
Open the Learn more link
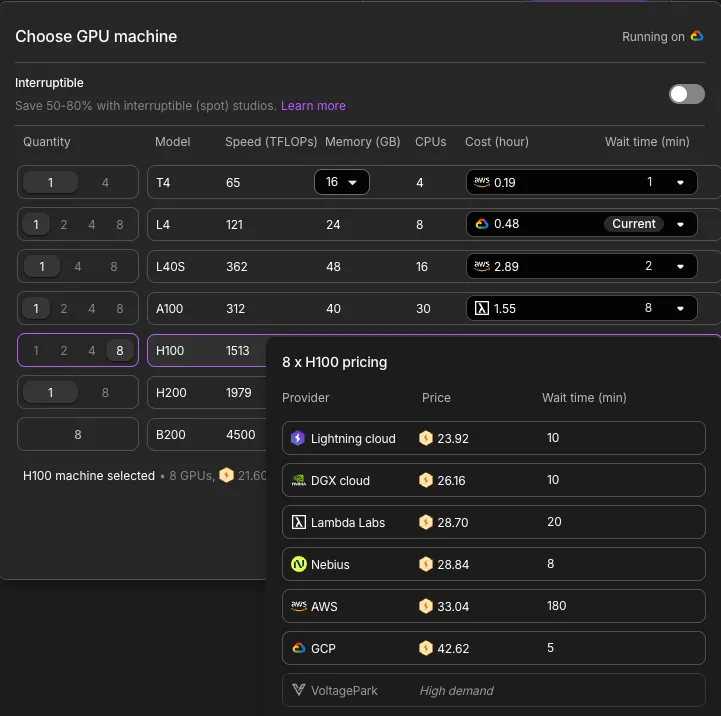tap(313, 106)
